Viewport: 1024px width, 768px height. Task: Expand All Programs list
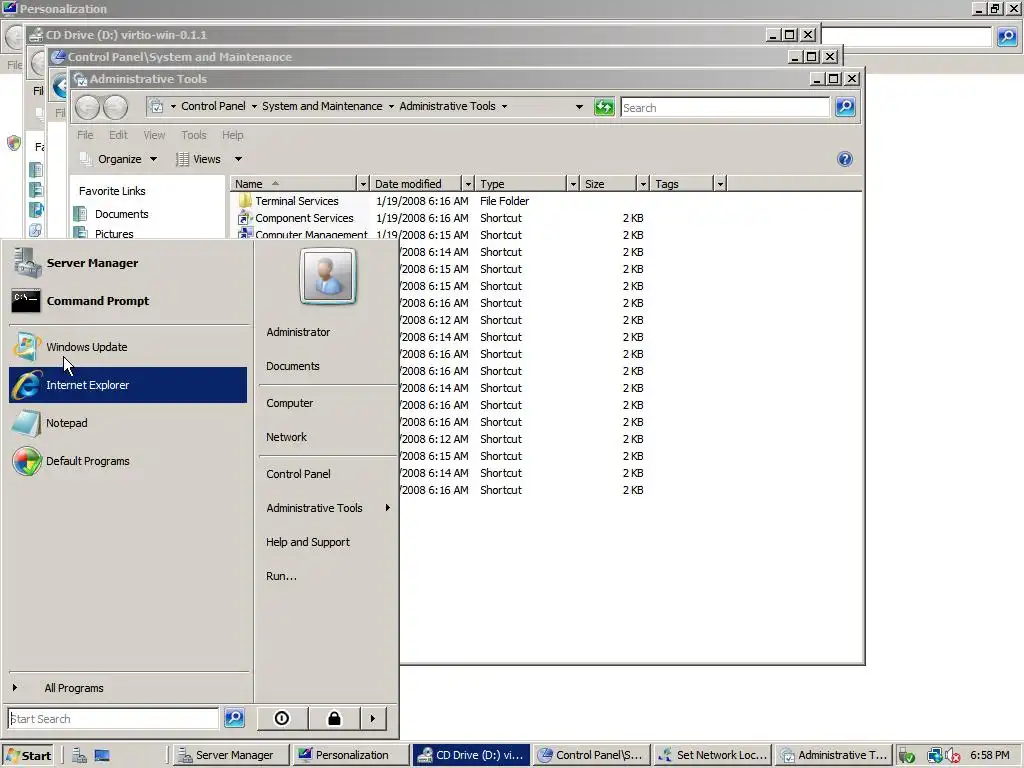point(74,688)
